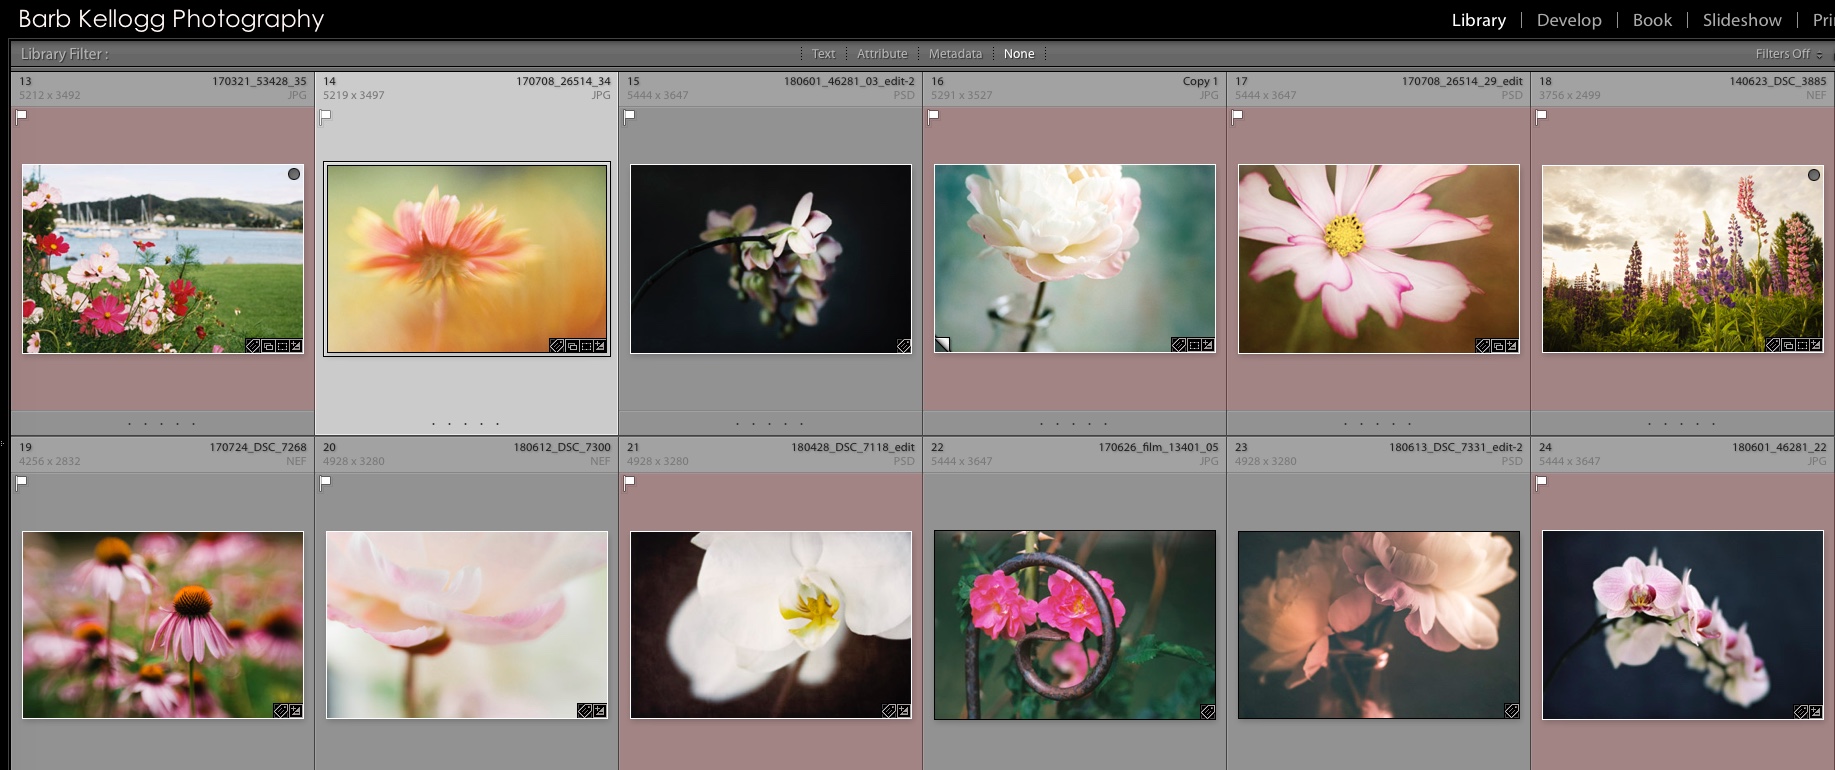Switch to the Book module
Viewport: 1835px width, 770px height.
click(1652, 20)
